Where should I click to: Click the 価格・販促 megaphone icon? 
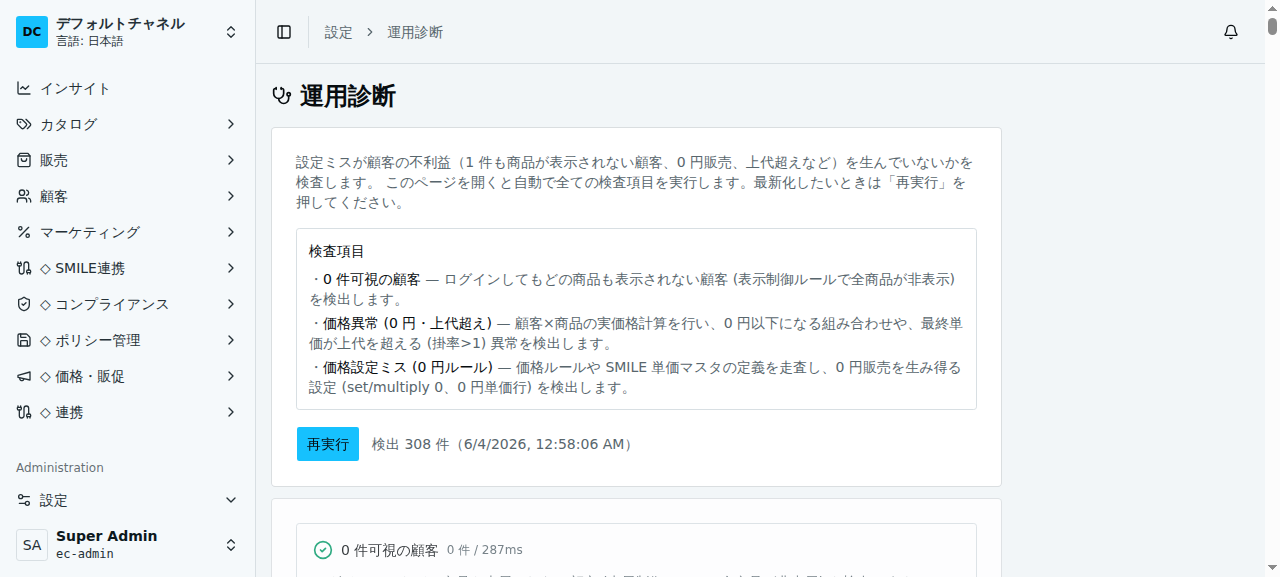click(24, 376)
